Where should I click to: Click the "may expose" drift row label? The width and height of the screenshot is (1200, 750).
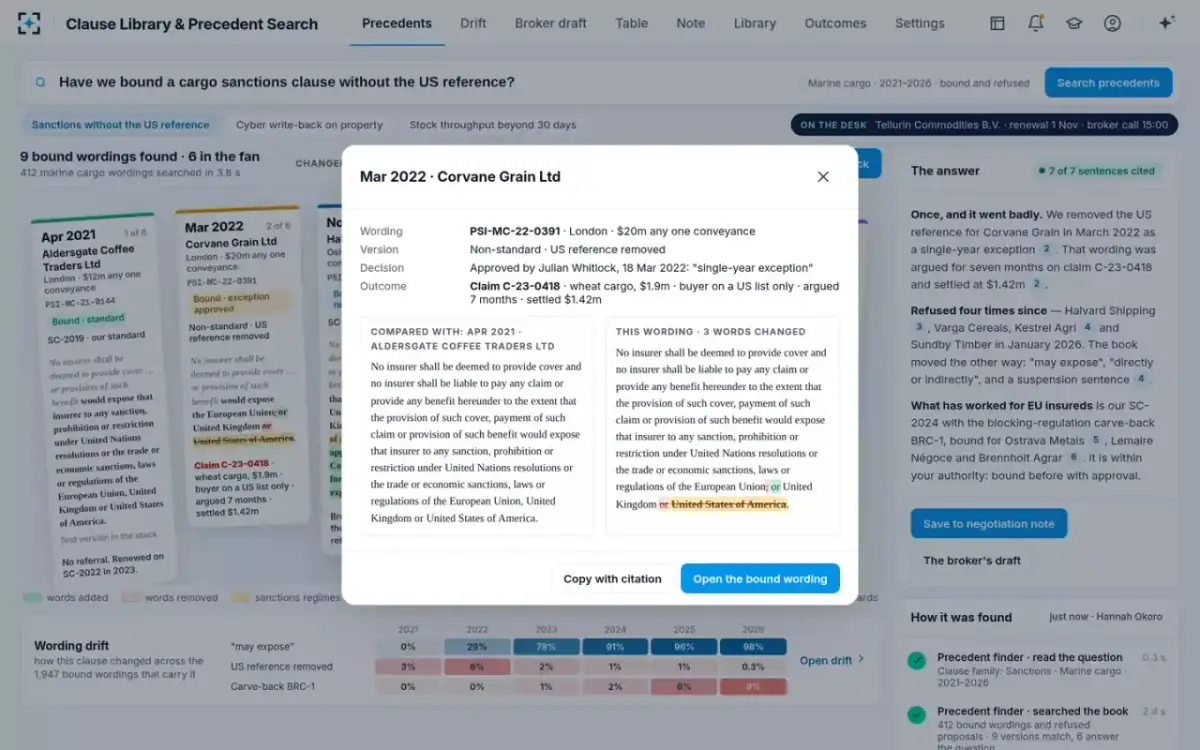262,646
